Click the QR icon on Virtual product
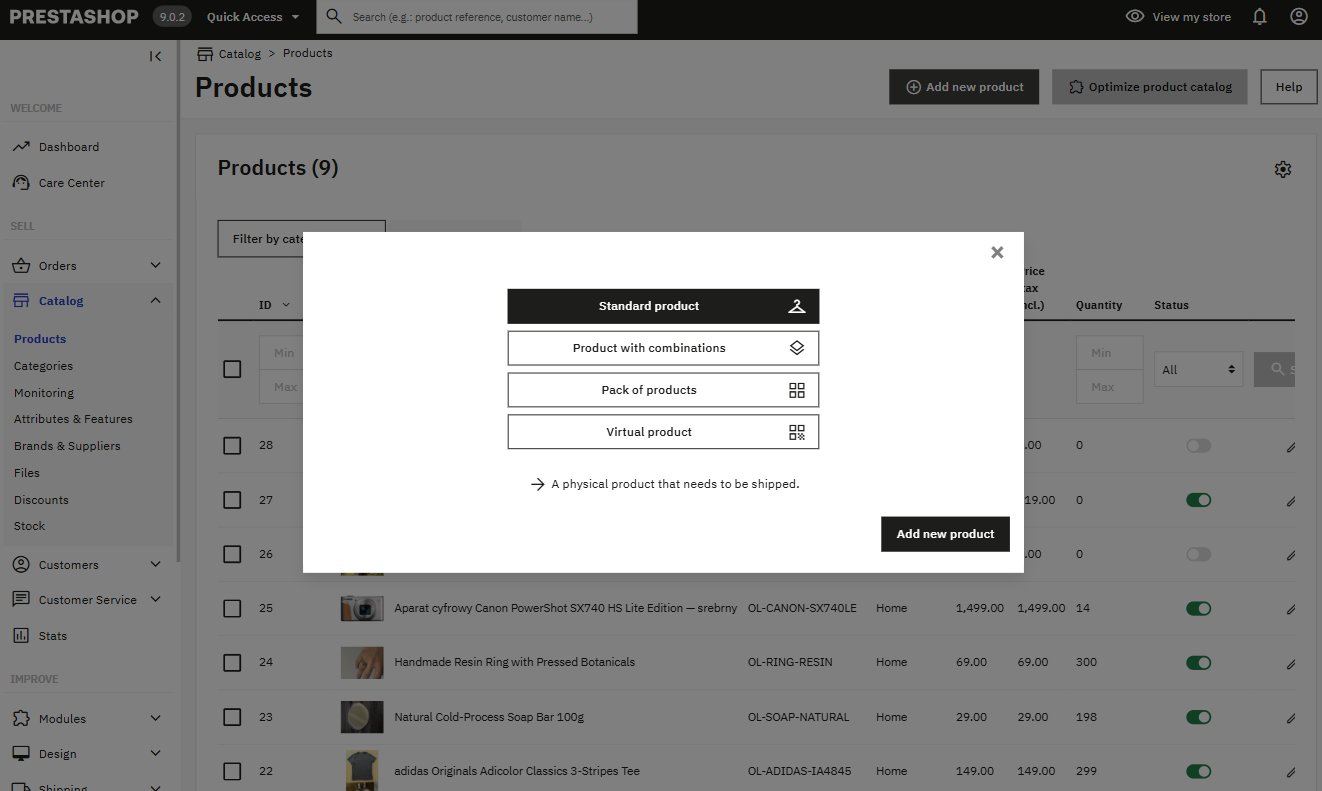Viewport: 1322px width, 791px height. point(796,432)
